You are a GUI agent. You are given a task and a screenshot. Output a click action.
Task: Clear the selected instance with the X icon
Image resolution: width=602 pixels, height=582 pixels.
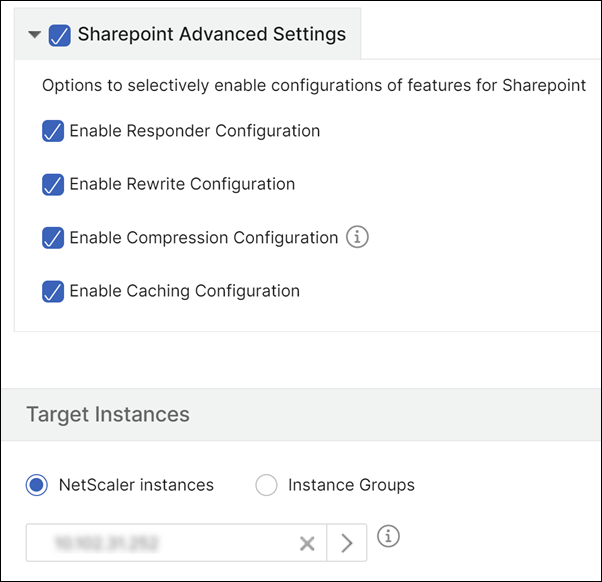pyautogui.click(x=307, y=543)
